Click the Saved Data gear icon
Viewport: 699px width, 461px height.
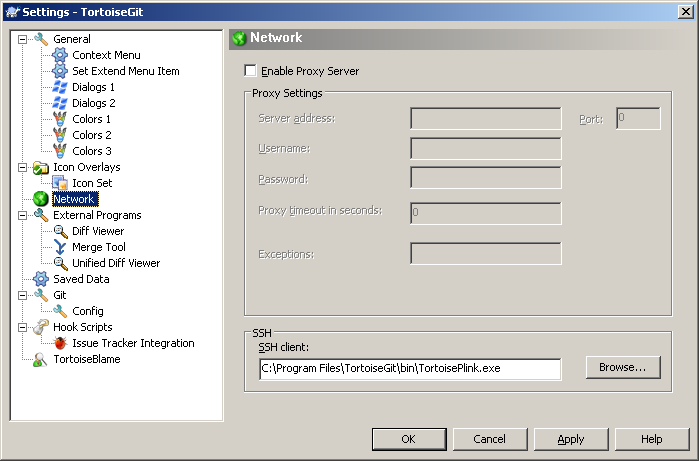click(41, 279)
